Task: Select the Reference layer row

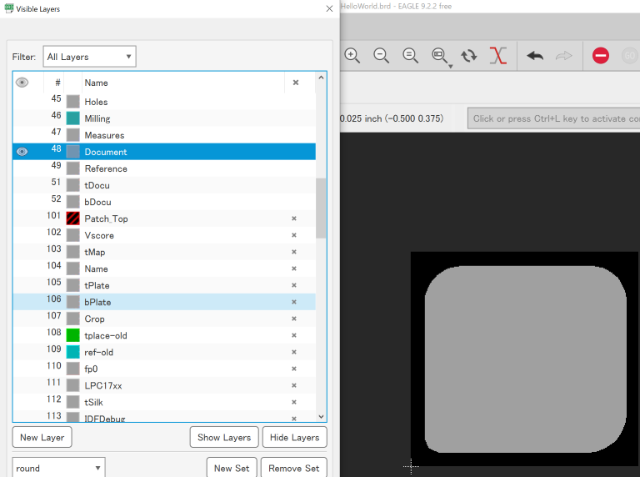Action: click(164, 169)
